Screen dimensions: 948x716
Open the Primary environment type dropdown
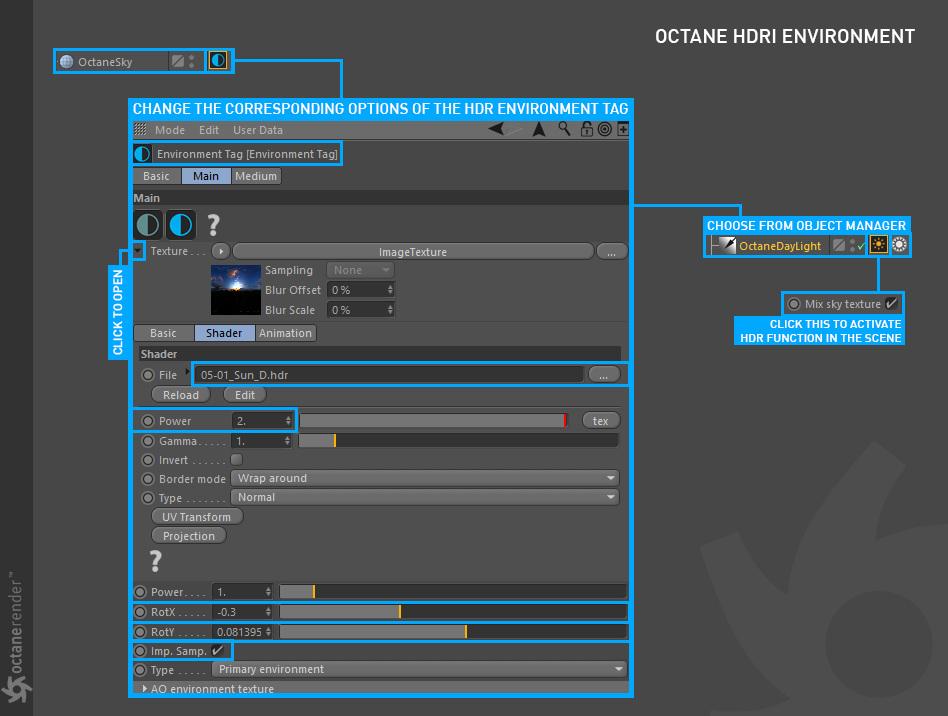[x=419, y=669]
